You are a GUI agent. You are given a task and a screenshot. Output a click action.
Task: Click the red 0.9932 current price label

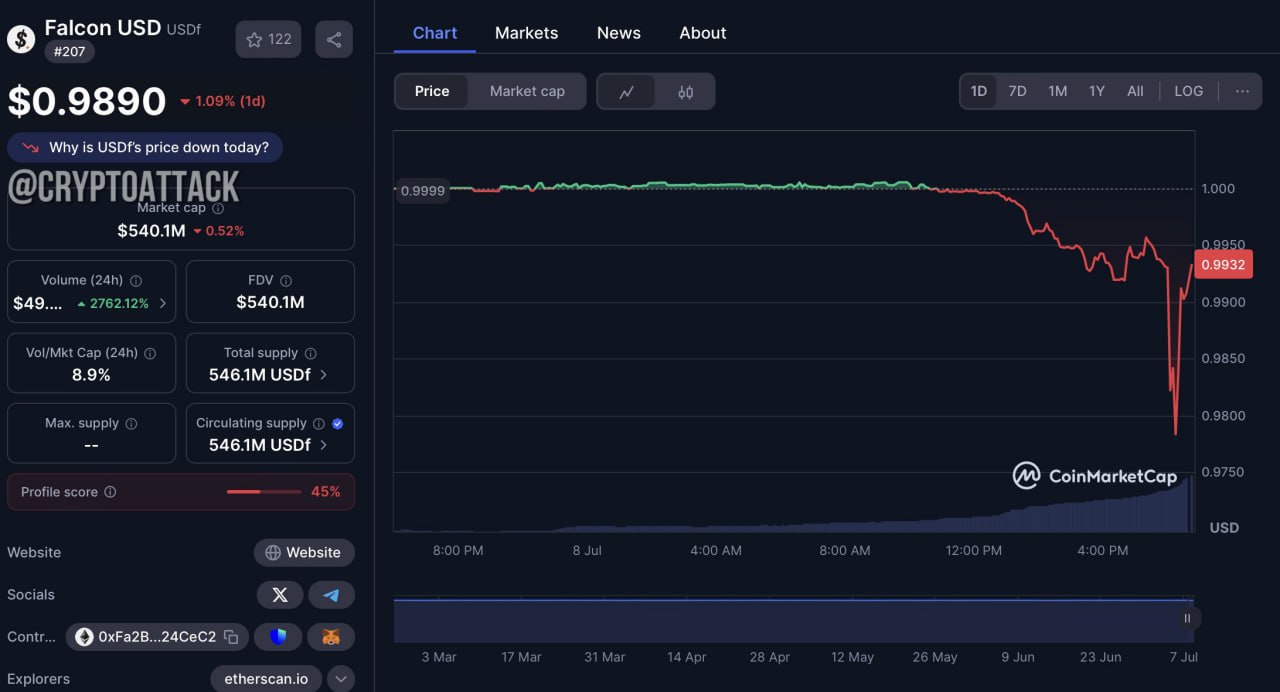tap(1223, 264)
